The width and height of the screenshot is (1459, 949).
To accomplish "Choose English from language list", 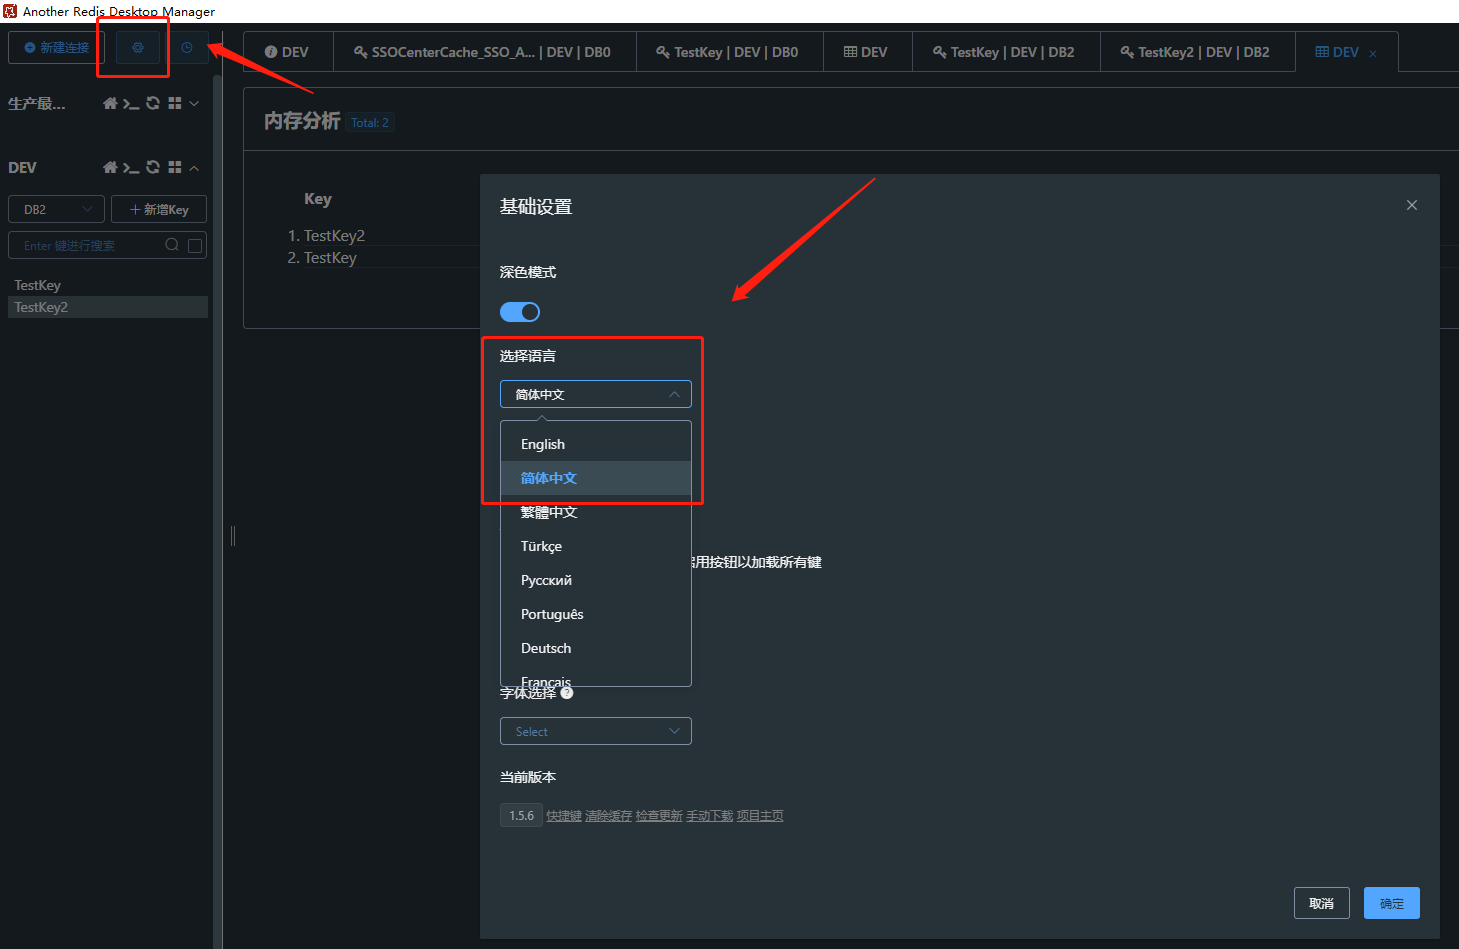I will click(596, 444).
